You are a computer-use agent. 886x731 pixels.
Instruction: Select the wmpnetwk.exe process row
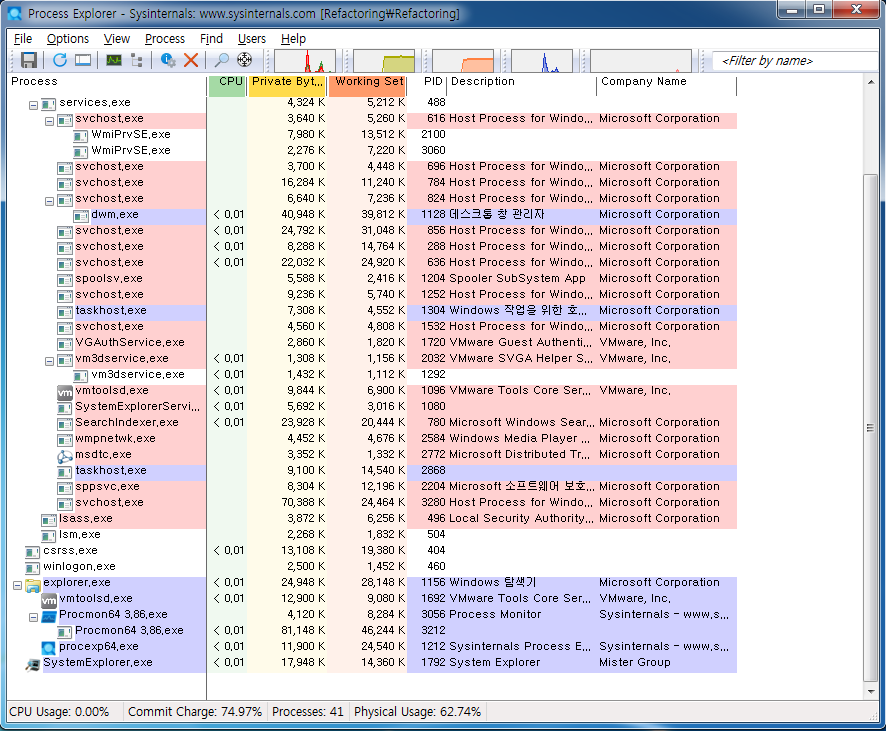click(x=372, y=438)
